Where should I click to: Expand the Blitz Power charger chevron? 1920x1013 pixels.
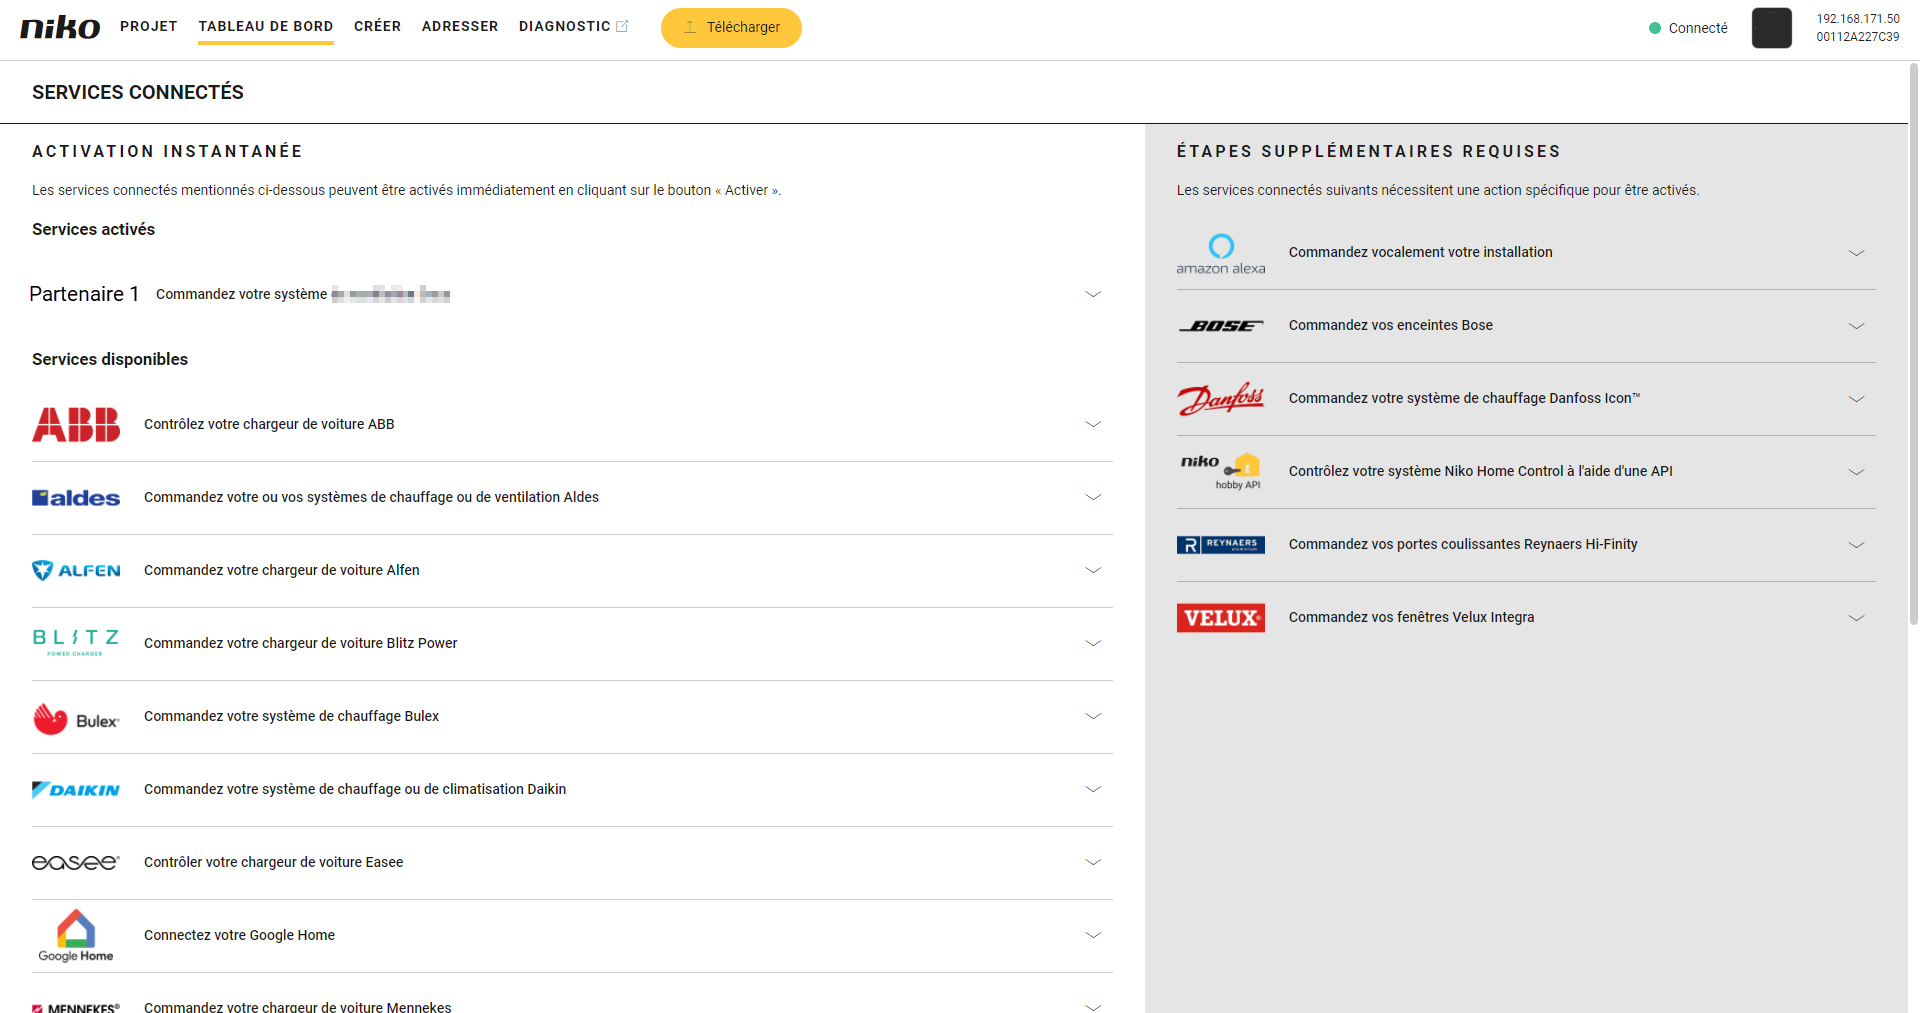[x=1093, y=643]
